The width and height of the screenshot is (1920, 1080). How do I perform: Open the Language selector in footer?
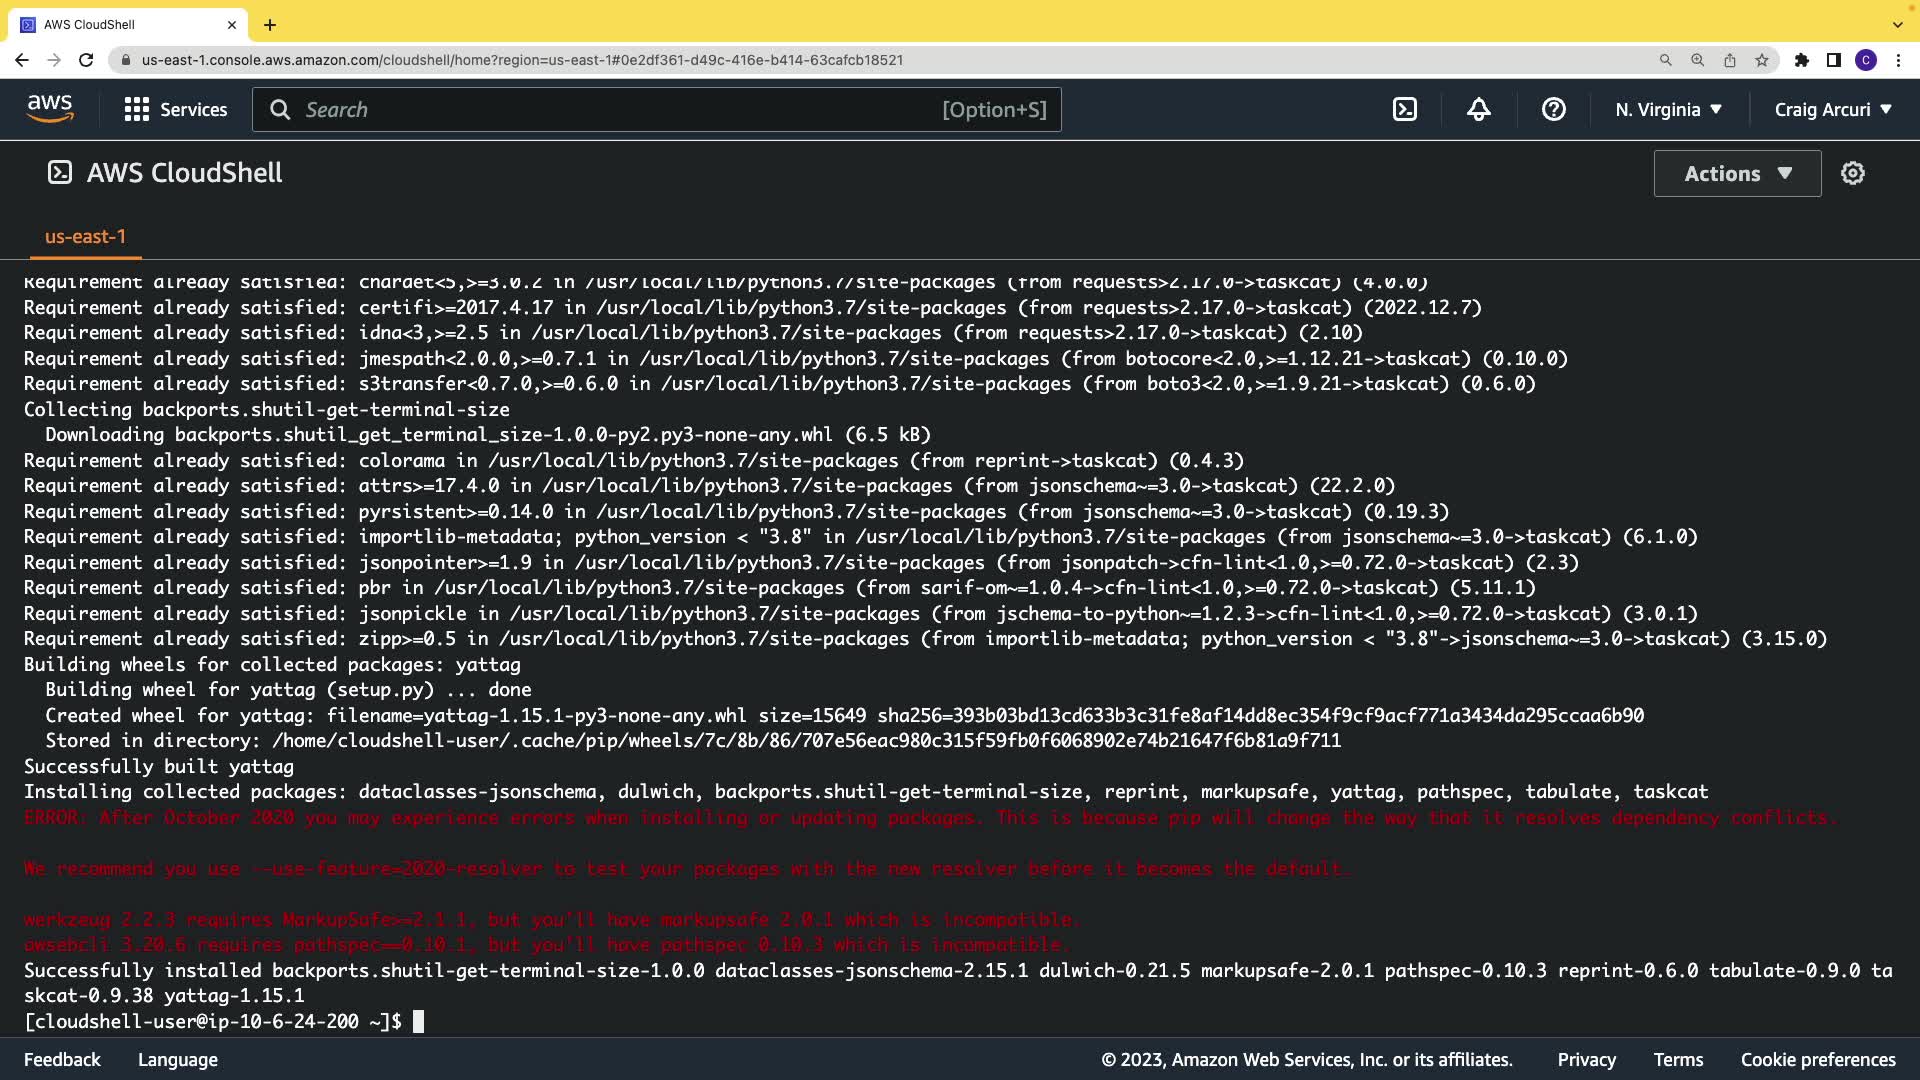pyautogui.click(x=178, y=1060)
